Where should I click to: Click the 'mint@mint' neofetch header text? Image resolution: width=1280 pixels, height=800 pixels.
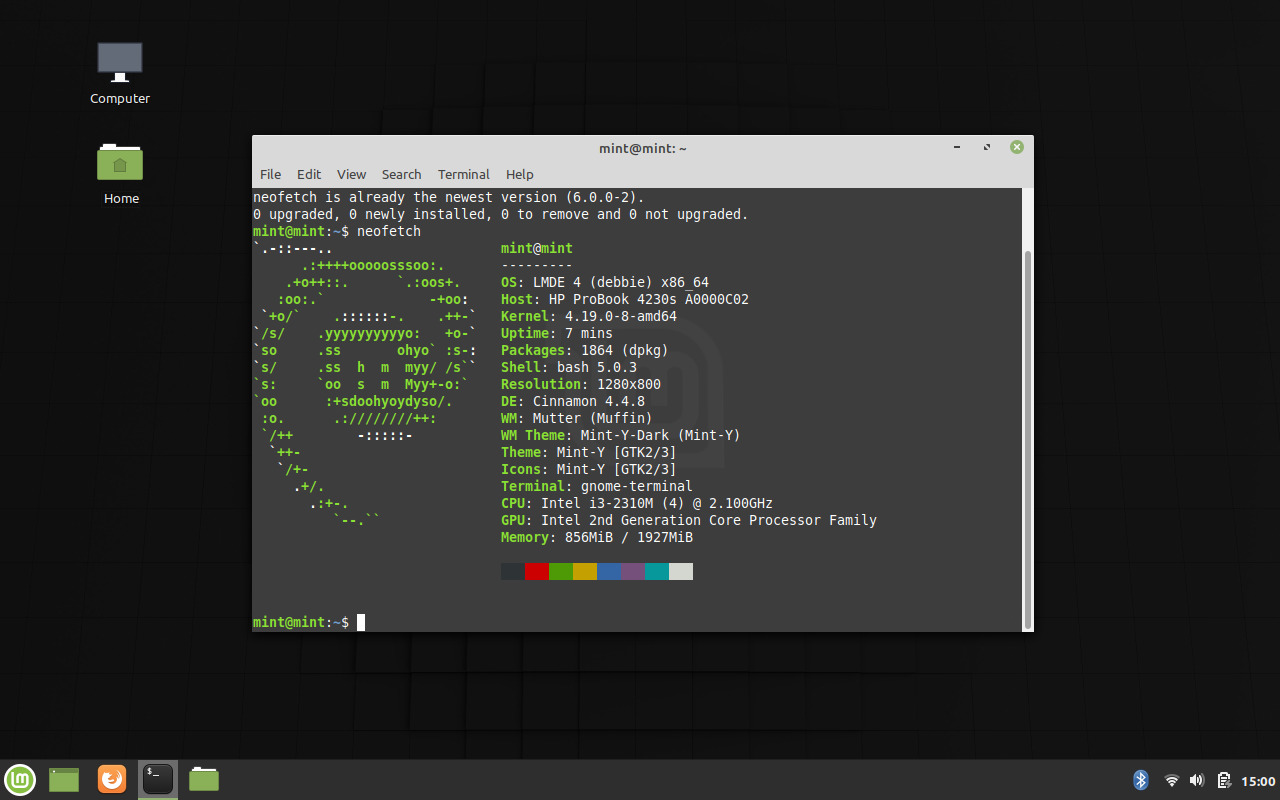(537, 248)
